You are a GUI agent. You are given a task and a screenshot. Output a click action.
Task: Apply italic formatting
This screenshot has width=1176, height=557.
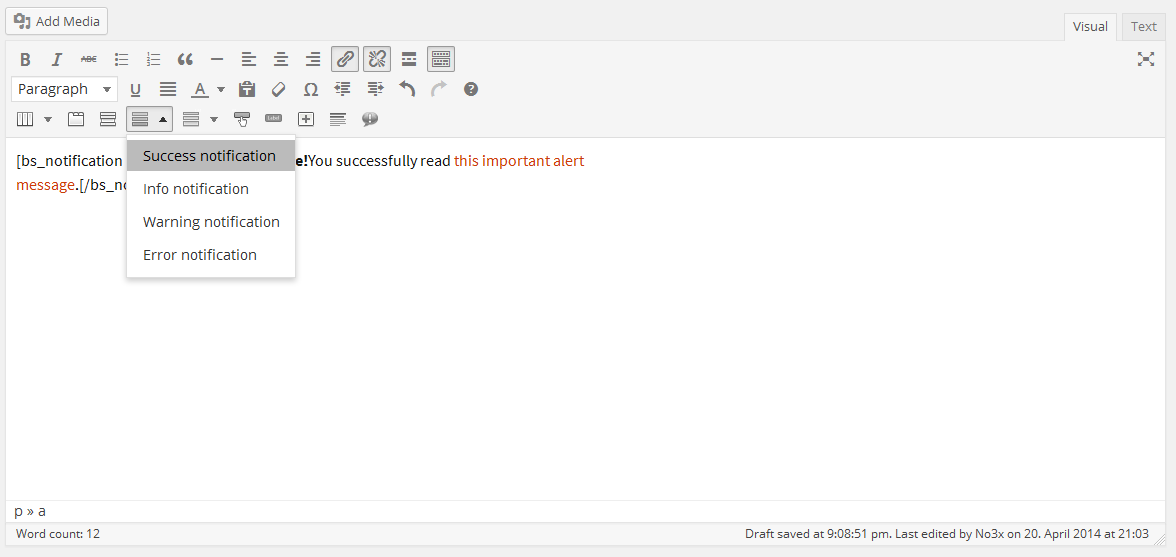[x=56, y=59]
